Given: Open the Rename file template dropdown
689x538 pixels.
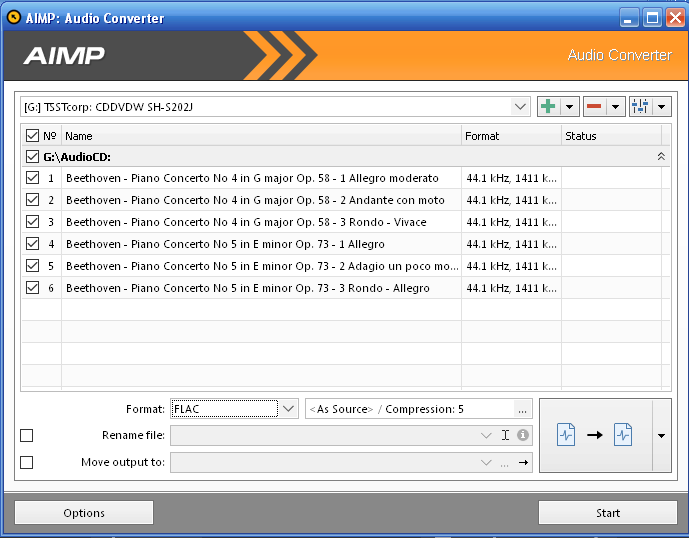Looking at the screenshot, I should (x=486, y=435).
